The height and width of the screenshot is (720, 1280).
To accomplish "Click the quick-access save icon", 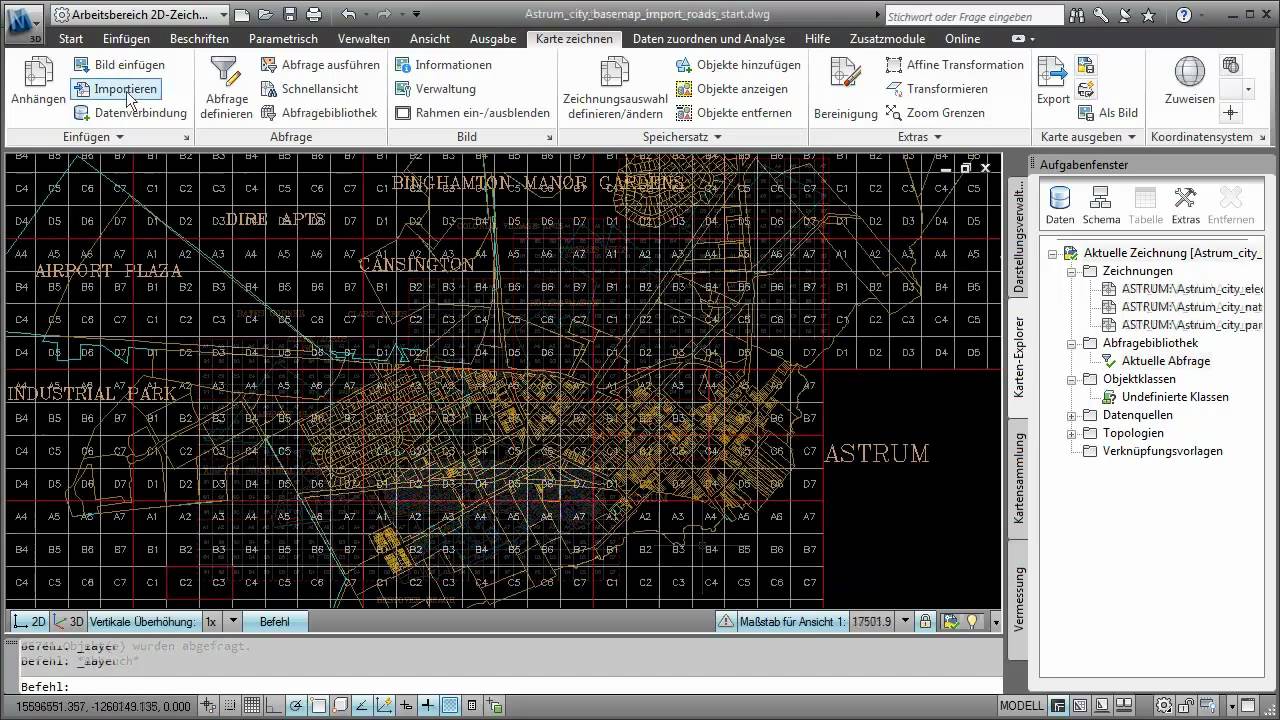I will (x=290, y=15).
